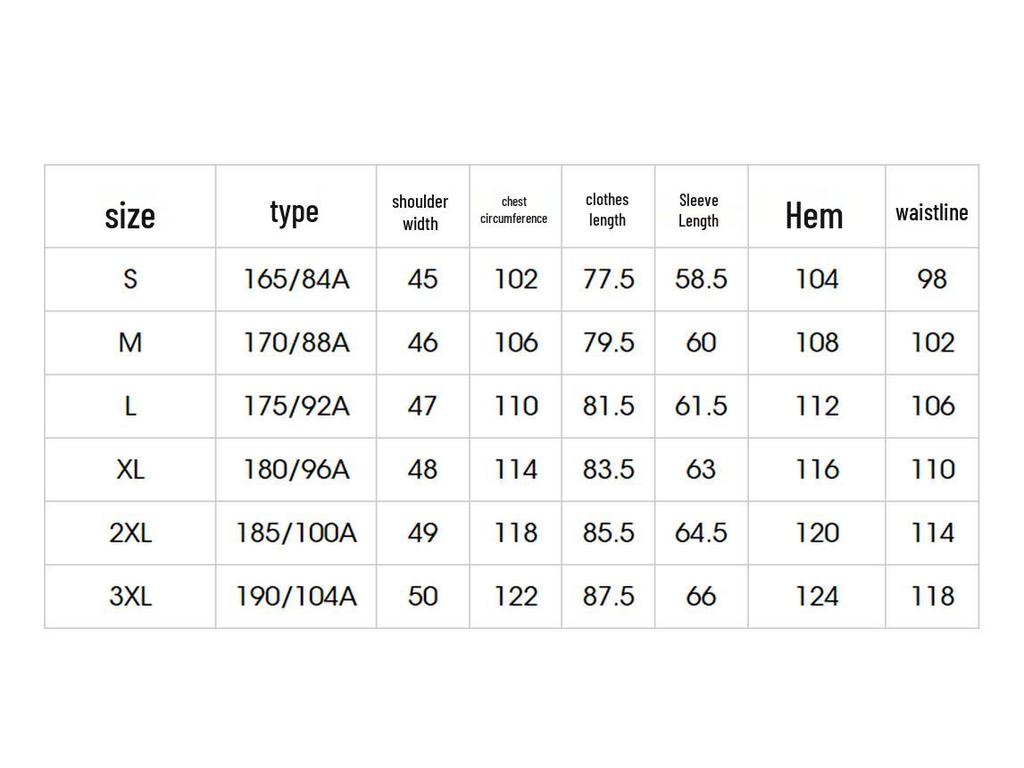Click the 190/104A type cell

click(x=296, y=597)
